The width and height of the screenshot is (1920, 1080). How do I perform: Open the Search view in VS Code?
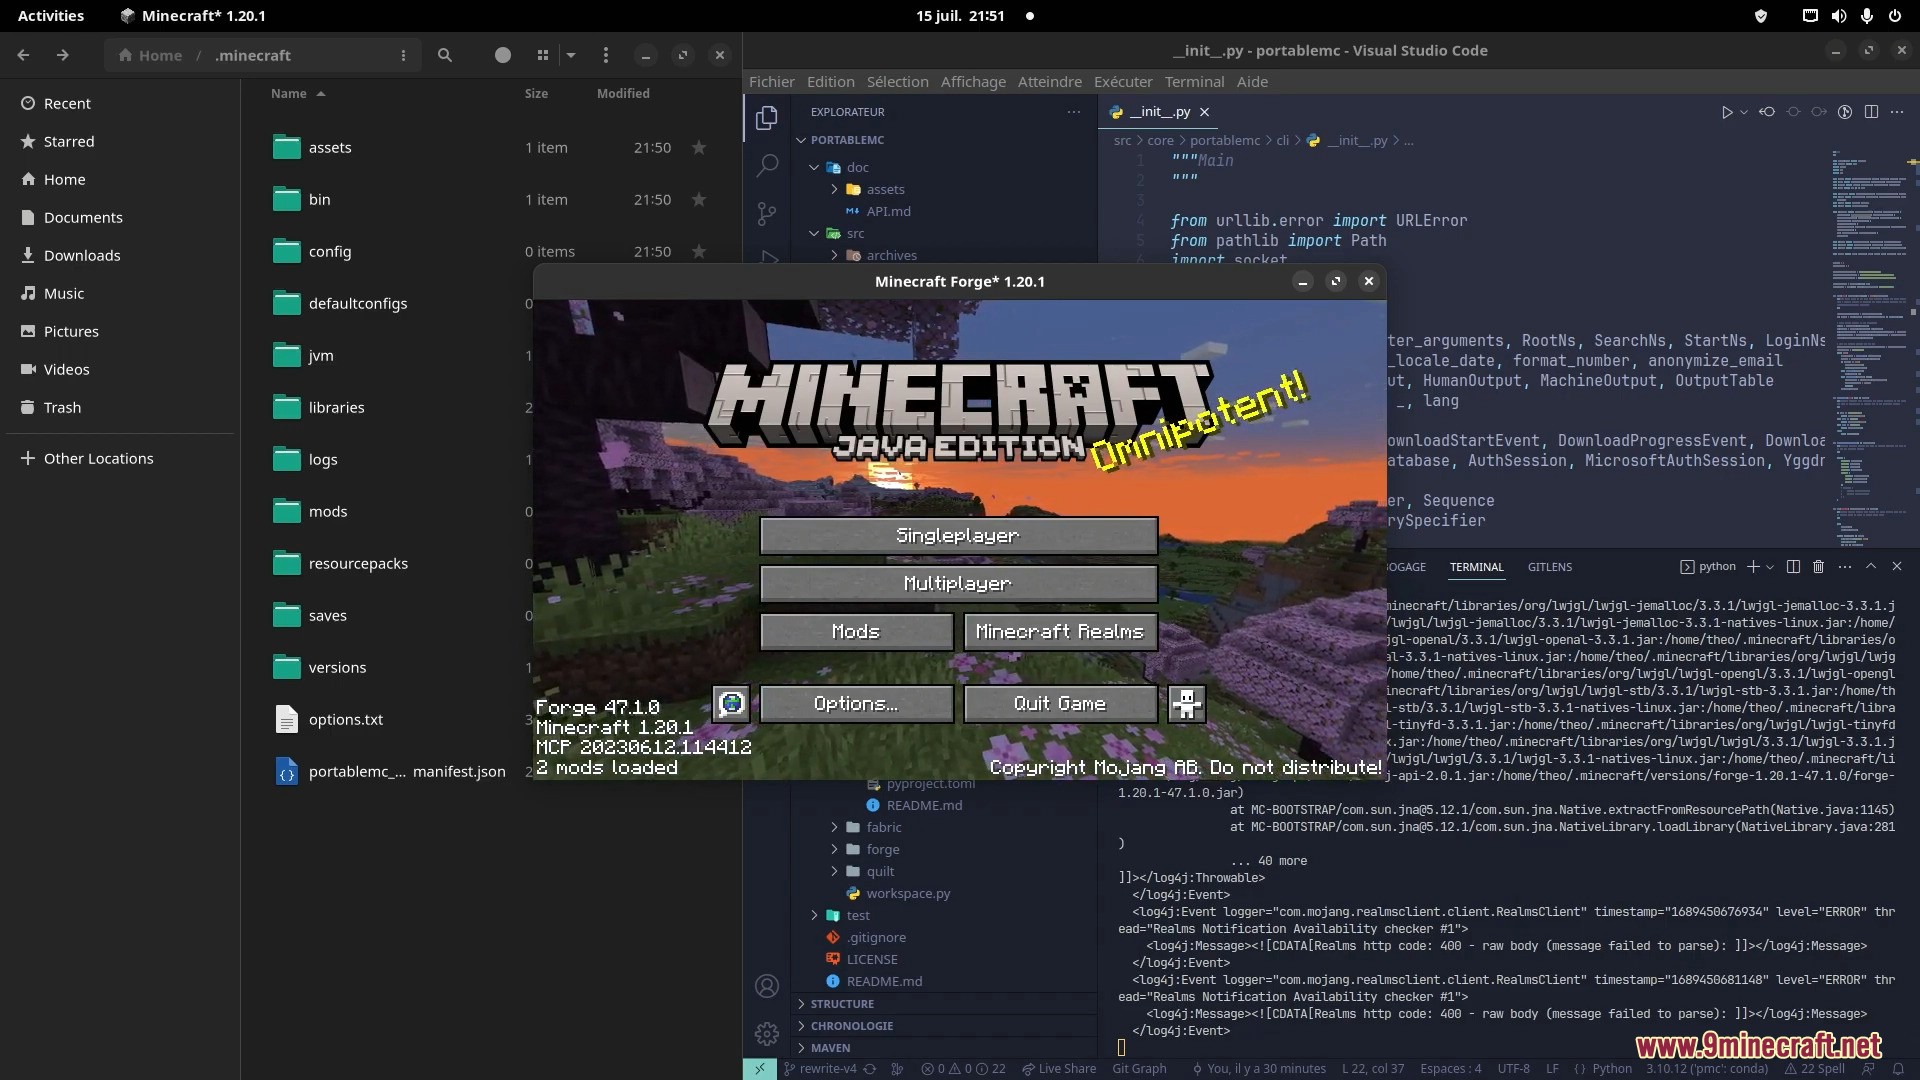(x=767, y=165)
